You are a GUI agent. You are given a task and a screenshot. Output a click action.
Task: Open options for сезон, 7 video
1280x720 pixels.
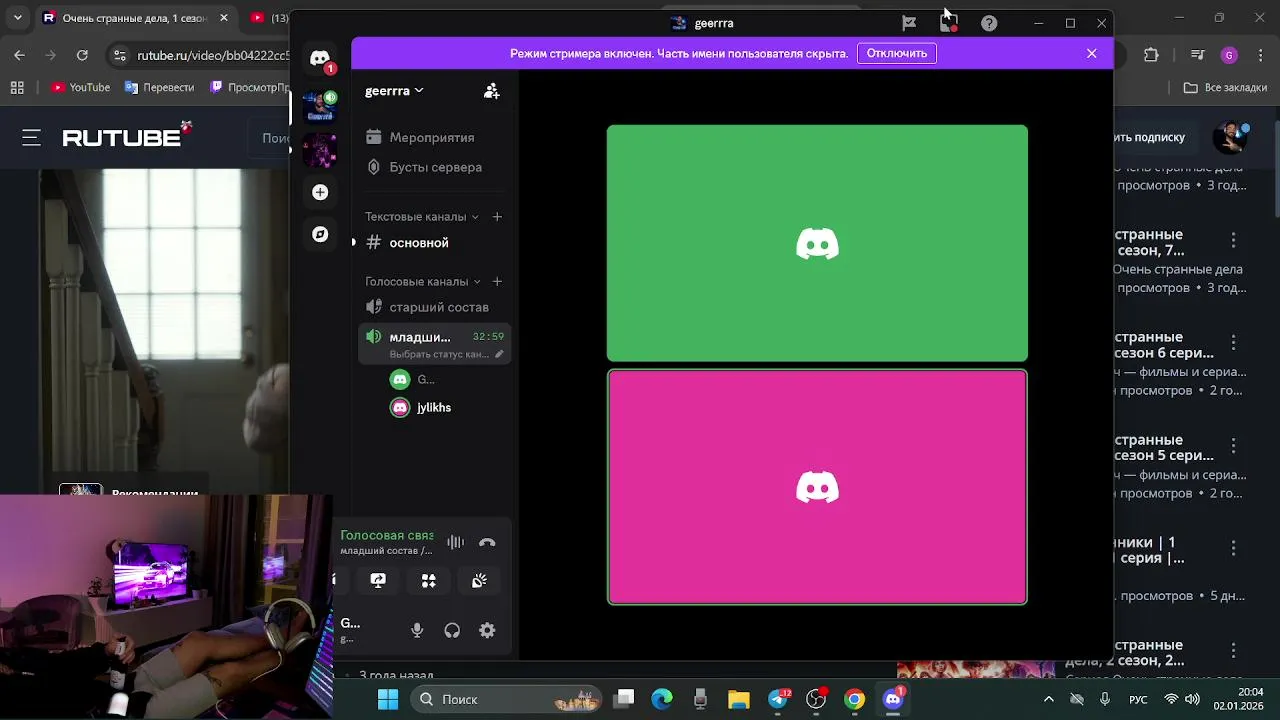click(x=1233, y=241)
